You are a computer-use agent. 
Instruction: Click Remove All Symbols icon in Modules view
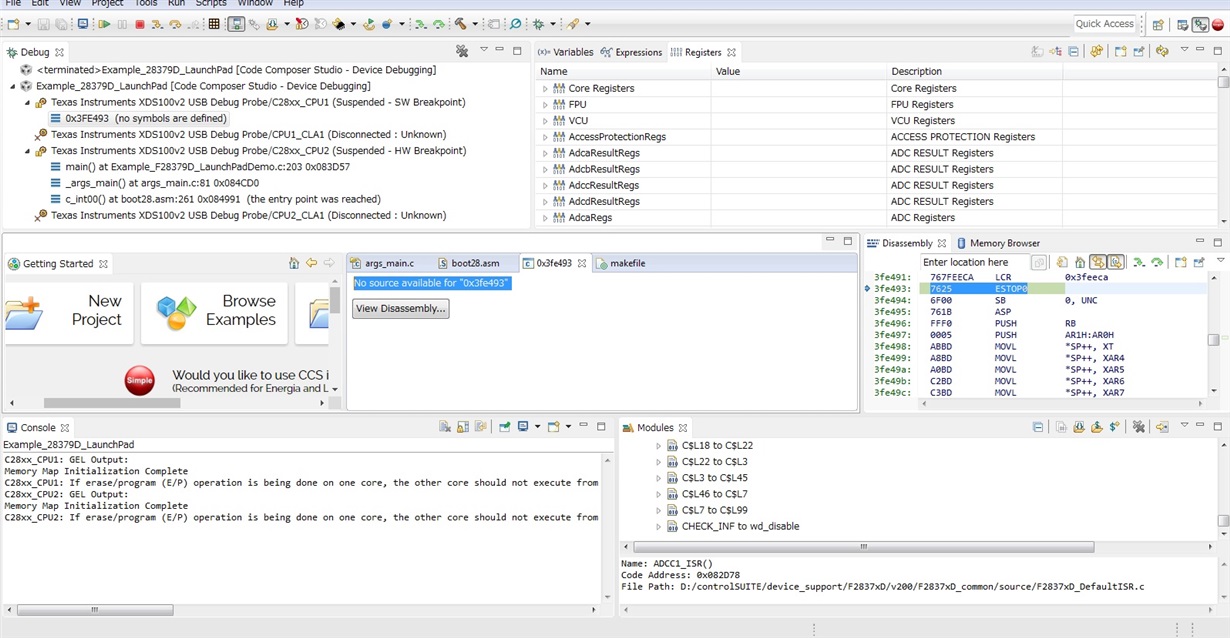[x=1139, y=427]
